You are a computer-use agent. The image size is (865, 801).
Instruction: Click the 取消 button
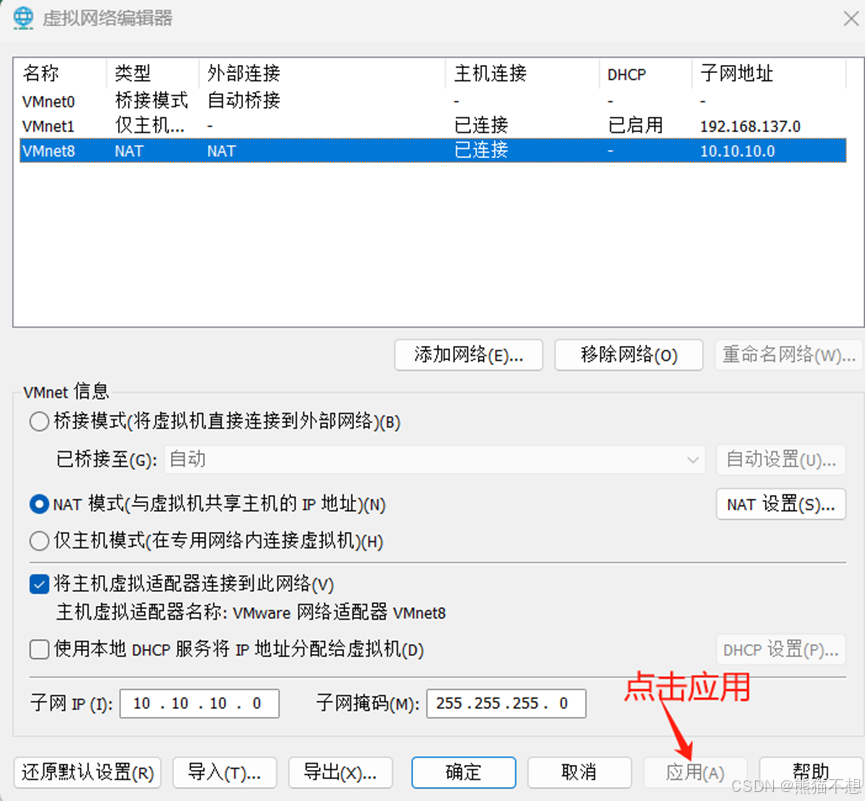pos(579,773)
